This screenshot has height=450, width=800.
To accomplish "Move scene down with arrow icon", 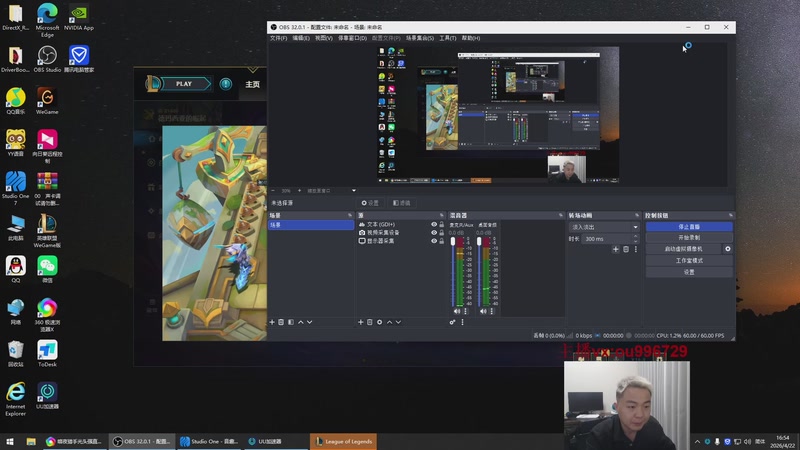I will 310,322.
